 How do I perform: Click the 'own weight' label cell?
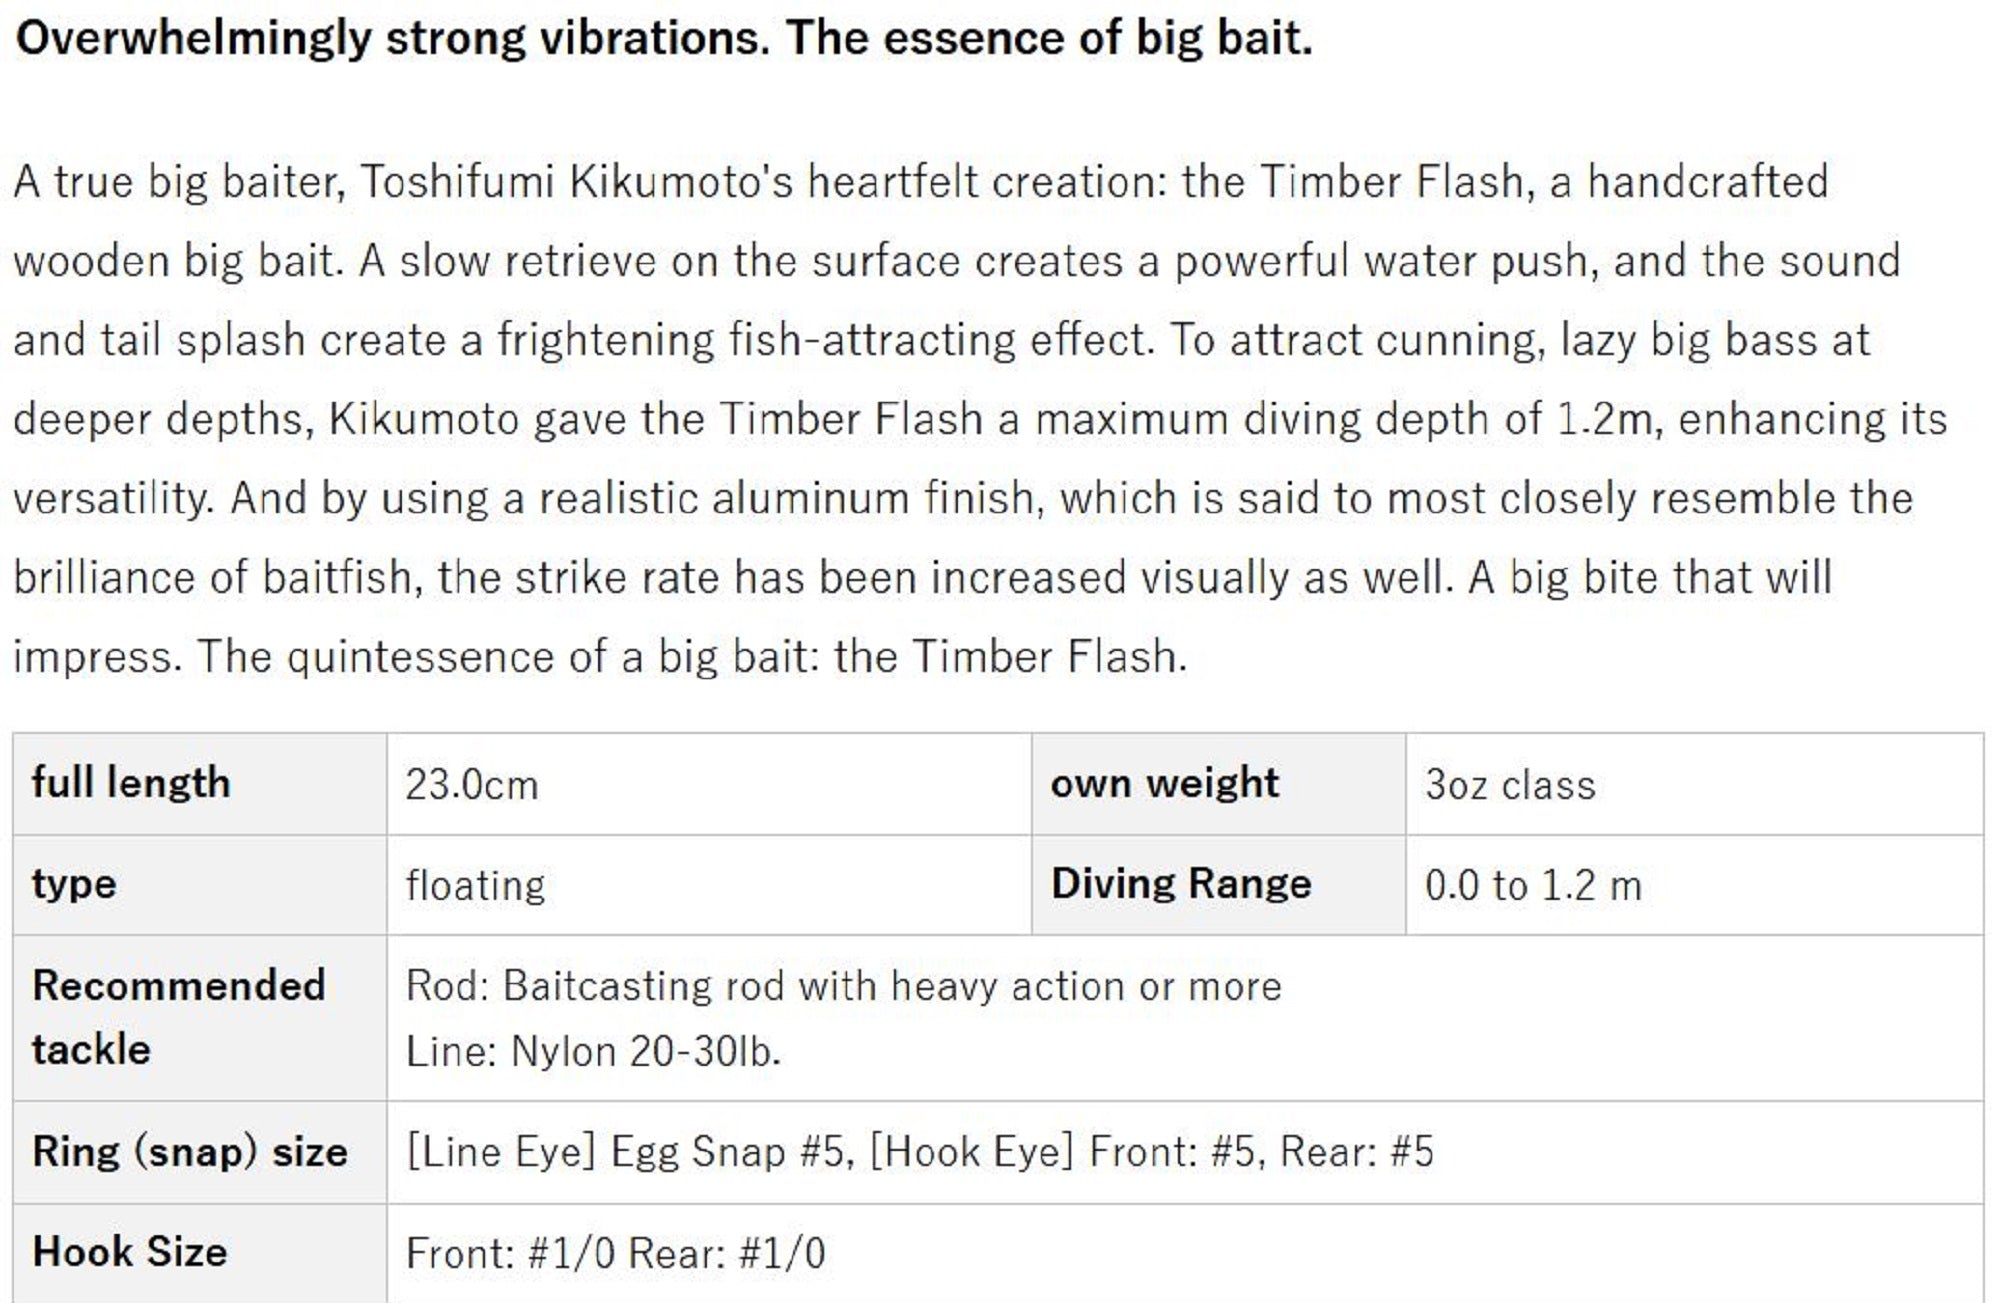[x=1164, y=783]
